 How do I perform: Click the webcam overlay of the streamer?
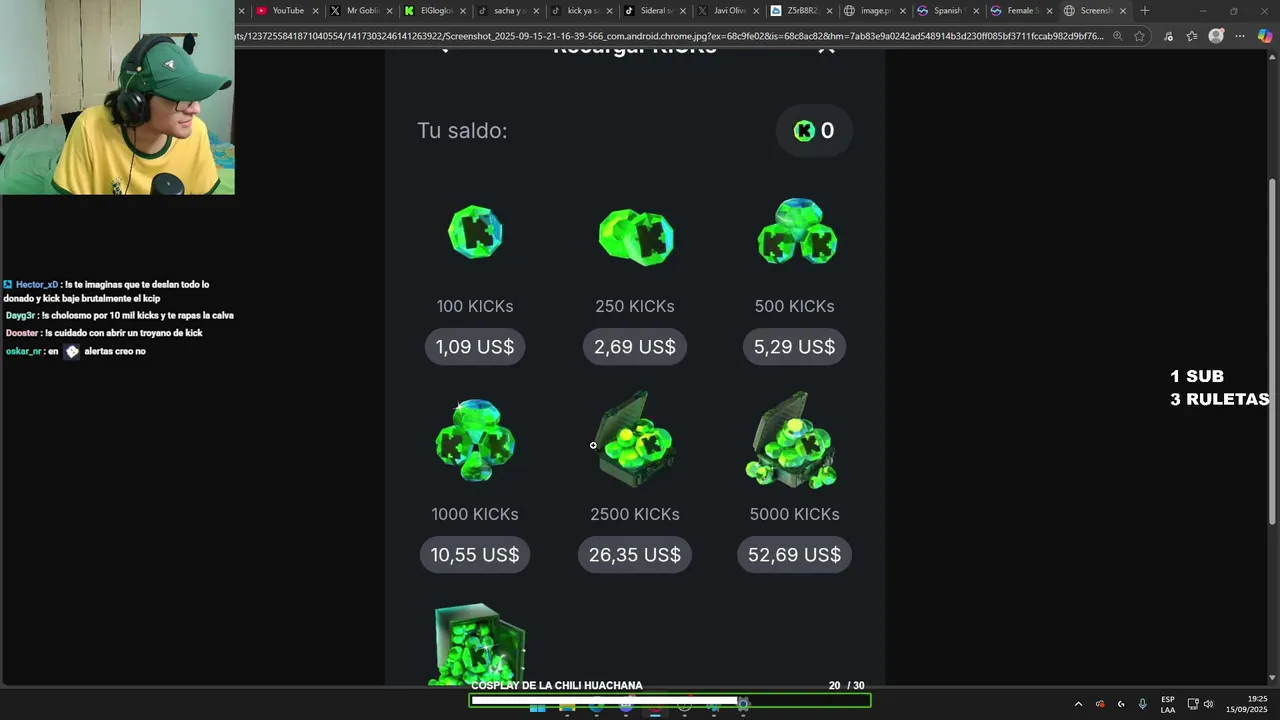[x=117, y=97]
